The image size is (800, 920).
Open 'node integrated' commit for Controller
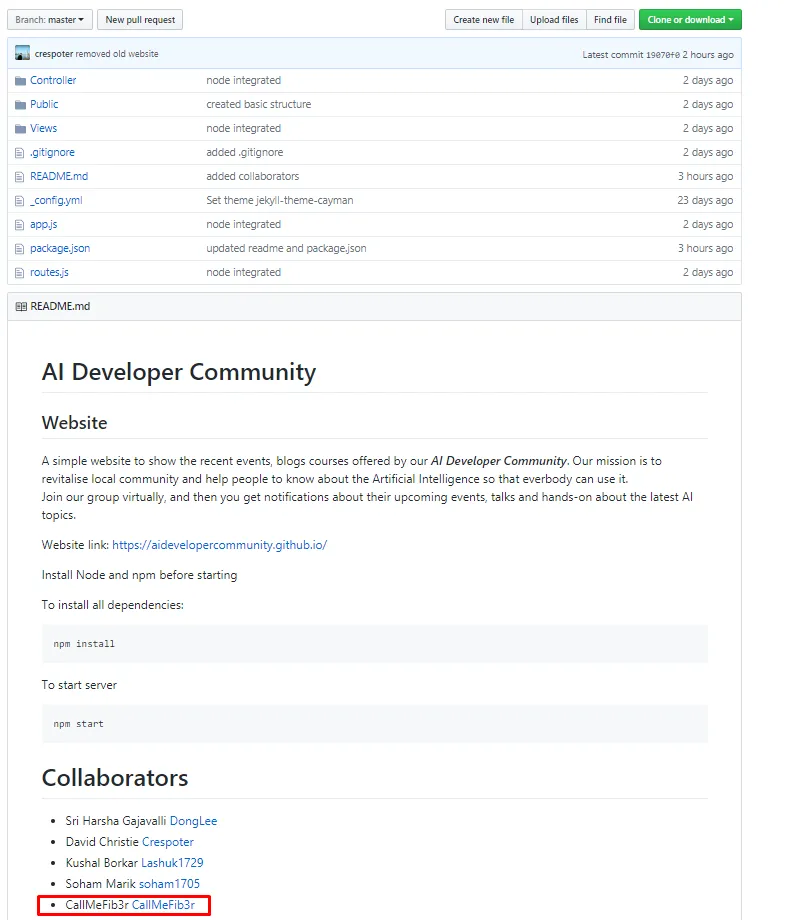(244, 80)
